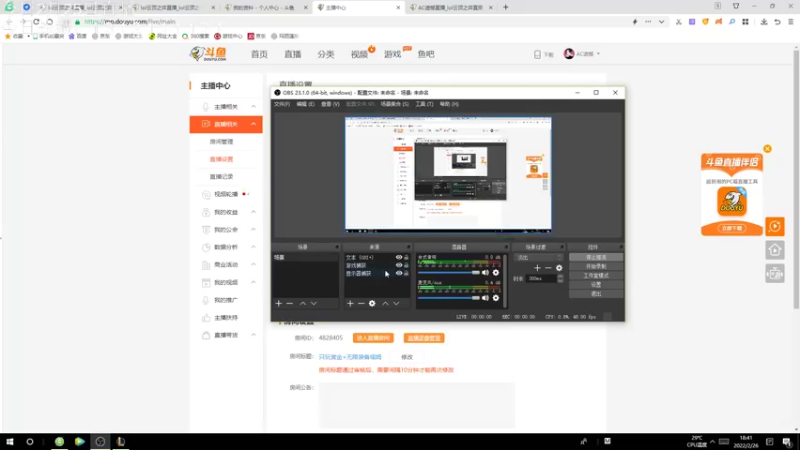Go to the 分类 tab in Douyu header
800x450 pixels.
coord(326,54)
